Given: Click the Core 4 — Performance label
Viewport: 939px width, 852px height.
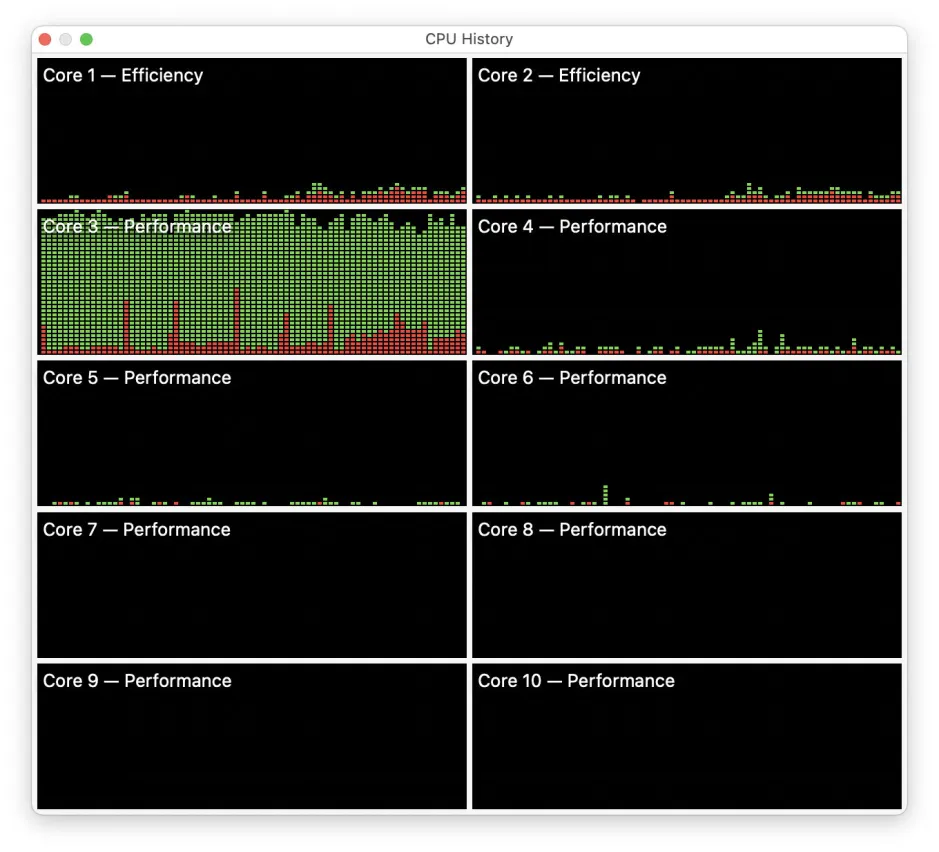Looking at the screenshot, I should pos(572,226).
